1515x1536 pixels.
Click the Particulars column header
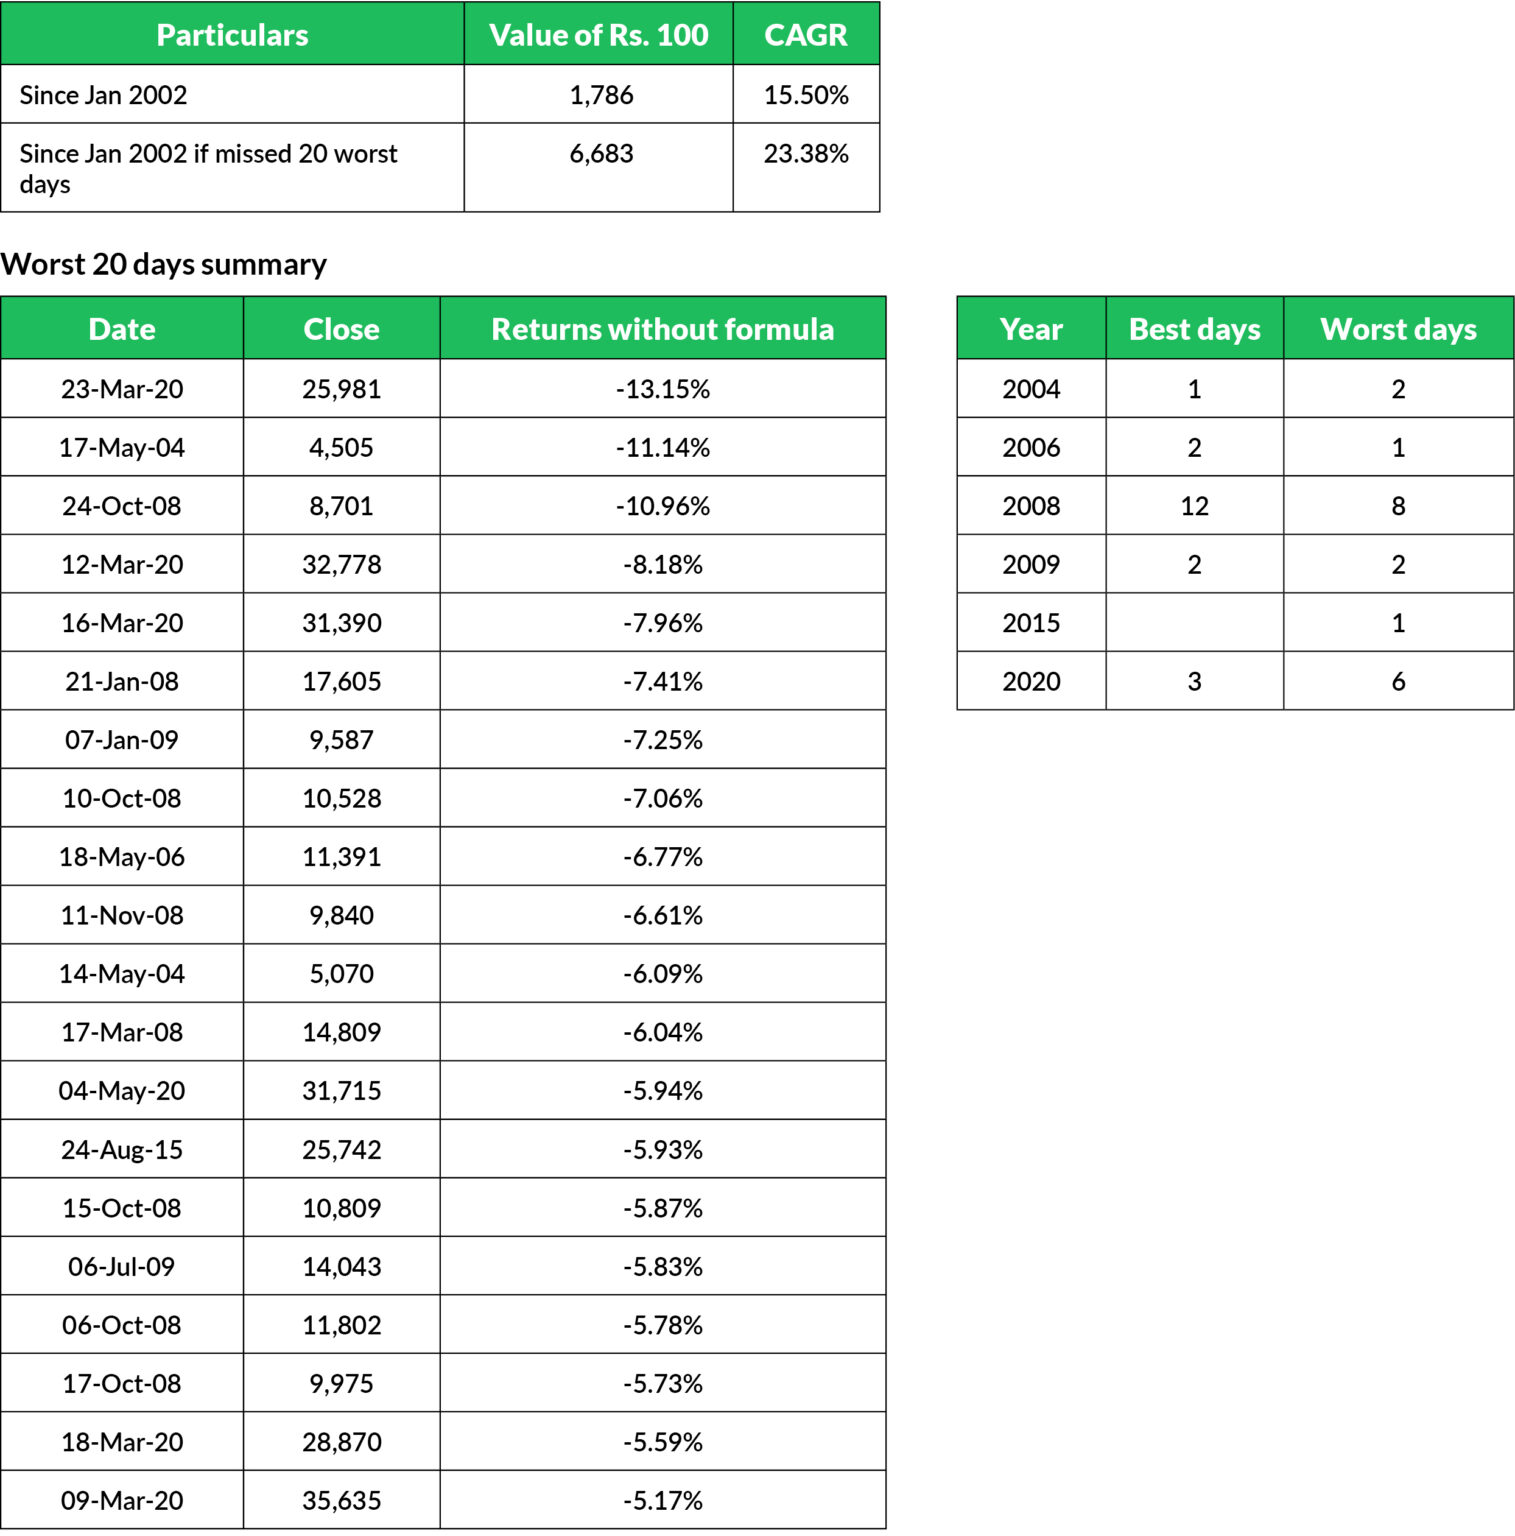232,35
